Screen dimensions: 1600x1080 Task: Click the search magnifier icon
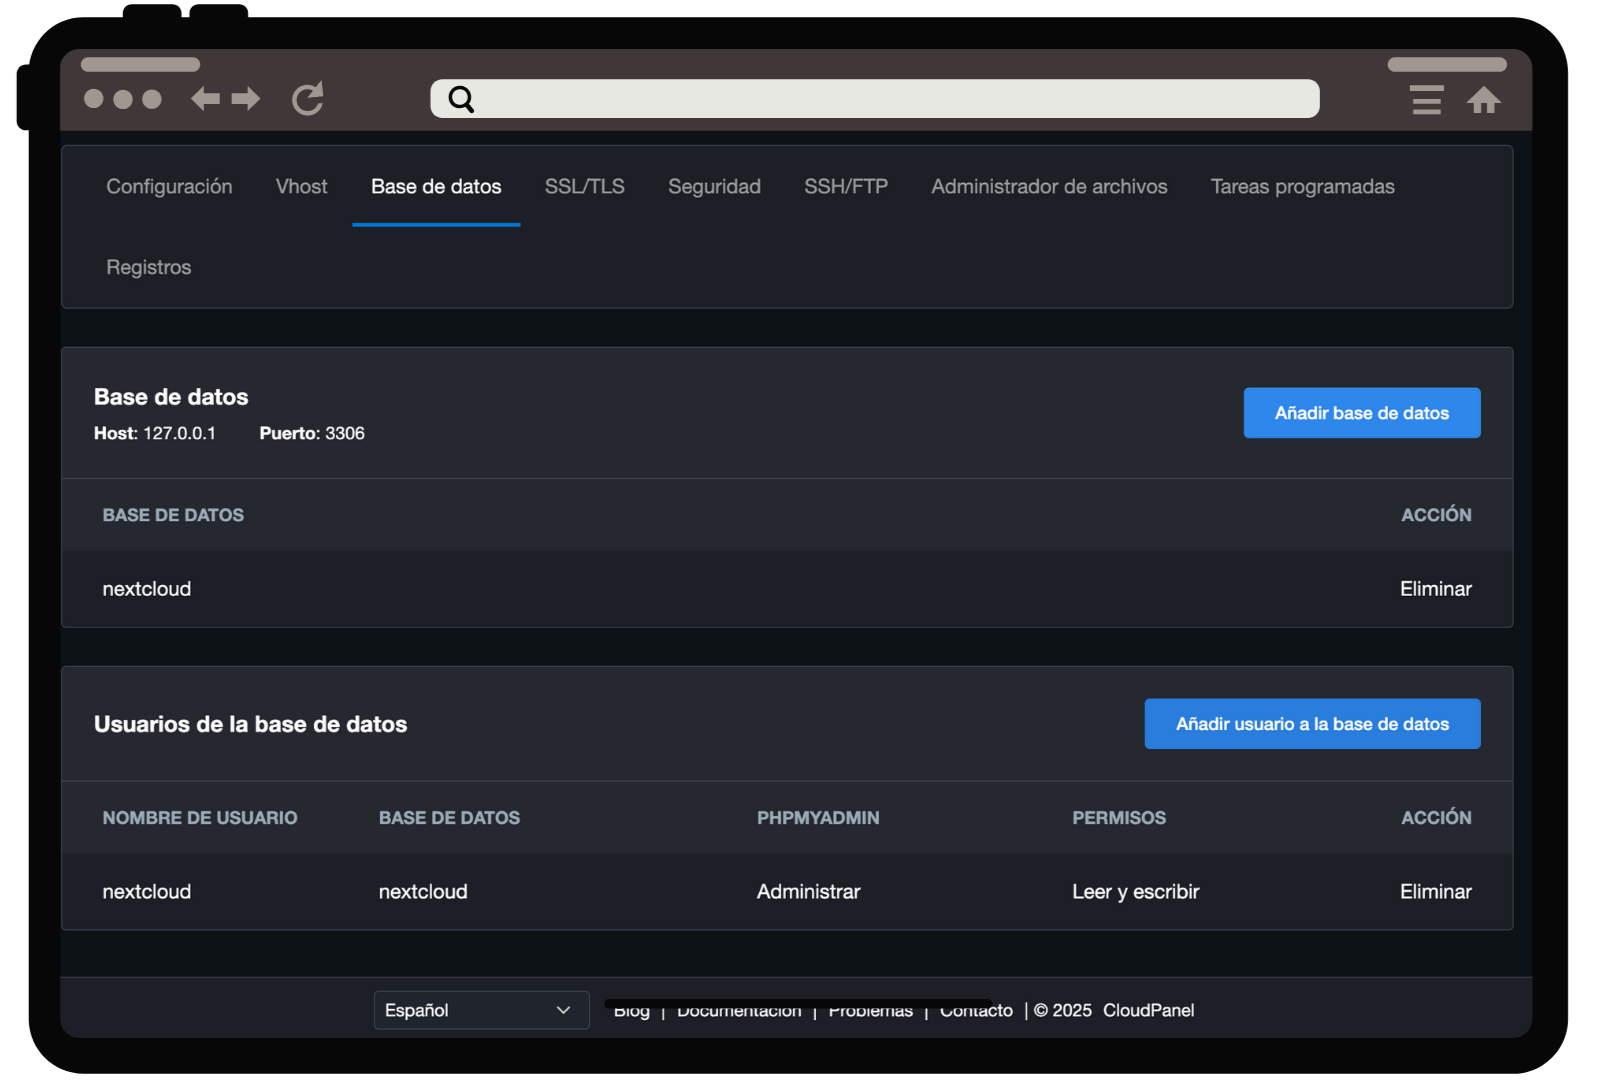[461, 99]
